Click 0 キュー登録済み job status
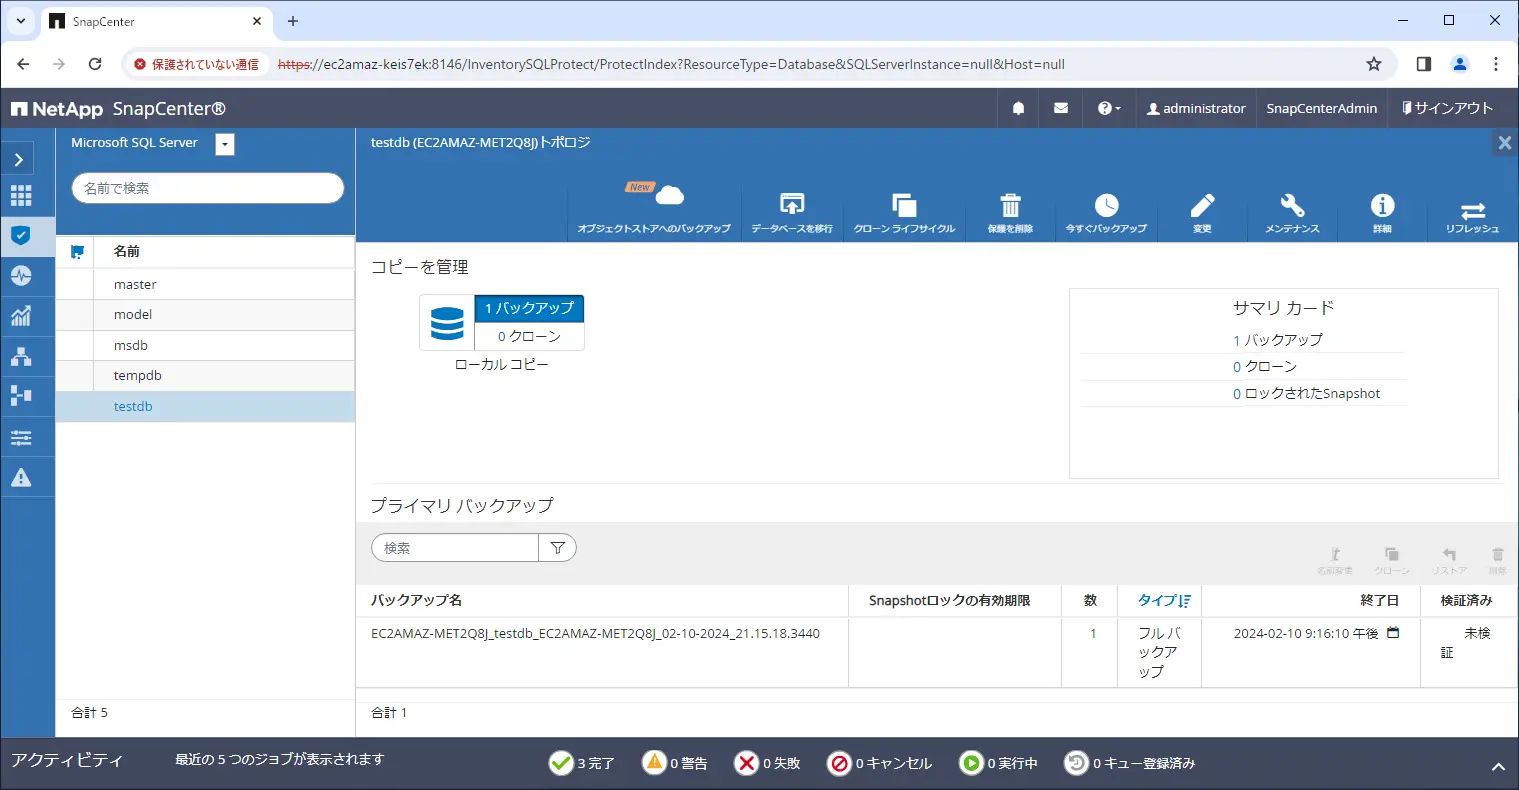This screenshot has width=1519, height=790. [1130, 763]
